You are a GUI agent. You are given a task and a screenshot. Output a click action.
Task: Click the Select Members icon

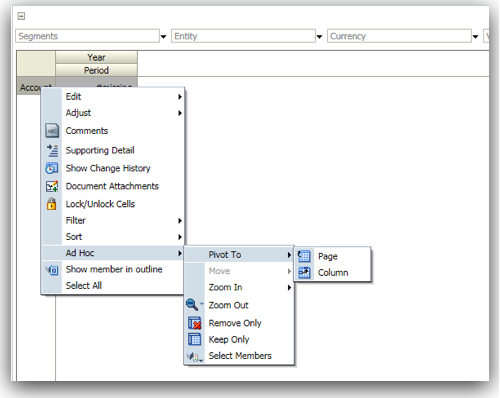click(x=194, y=356)
